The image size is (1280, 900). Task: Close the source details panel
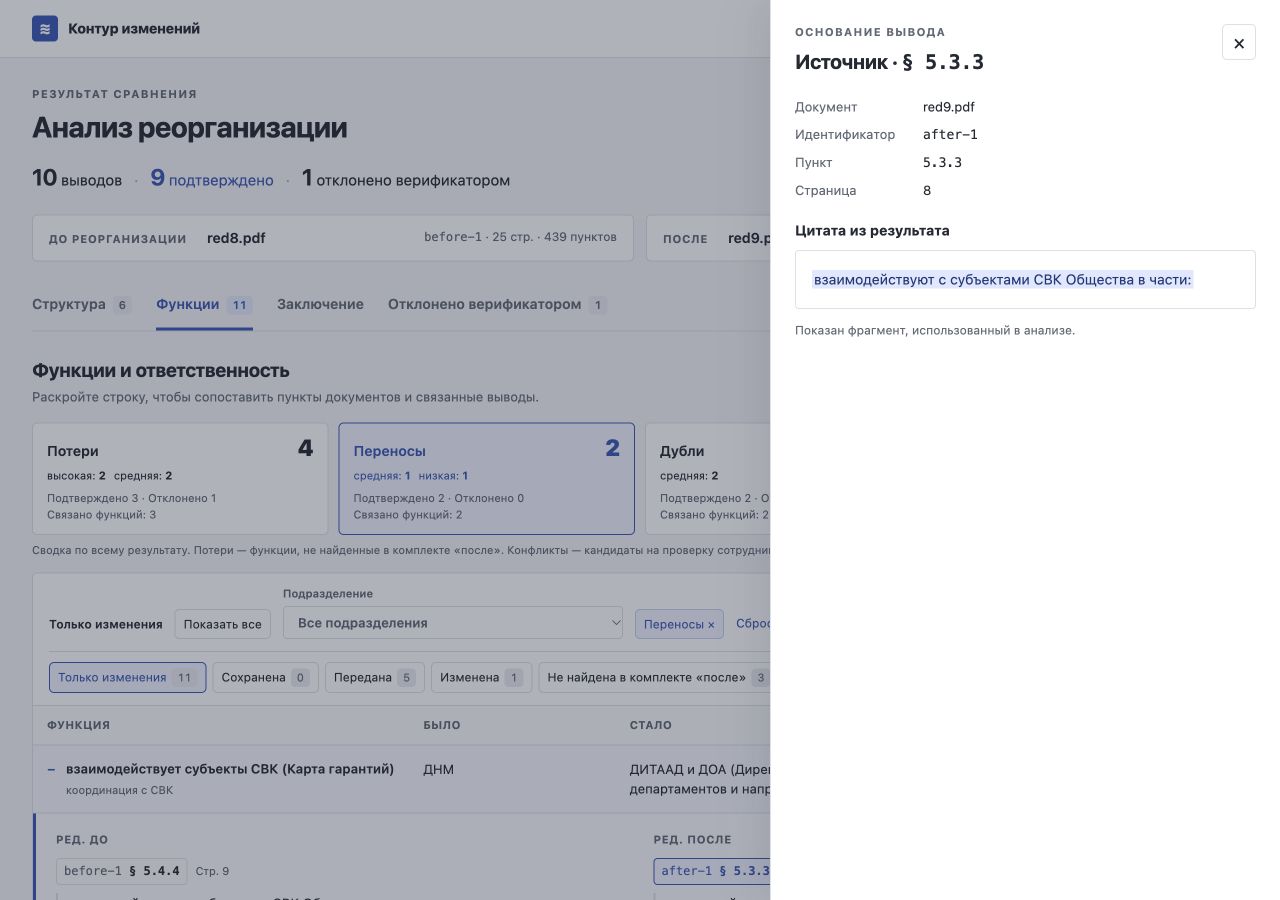(x=1239, y=43)
